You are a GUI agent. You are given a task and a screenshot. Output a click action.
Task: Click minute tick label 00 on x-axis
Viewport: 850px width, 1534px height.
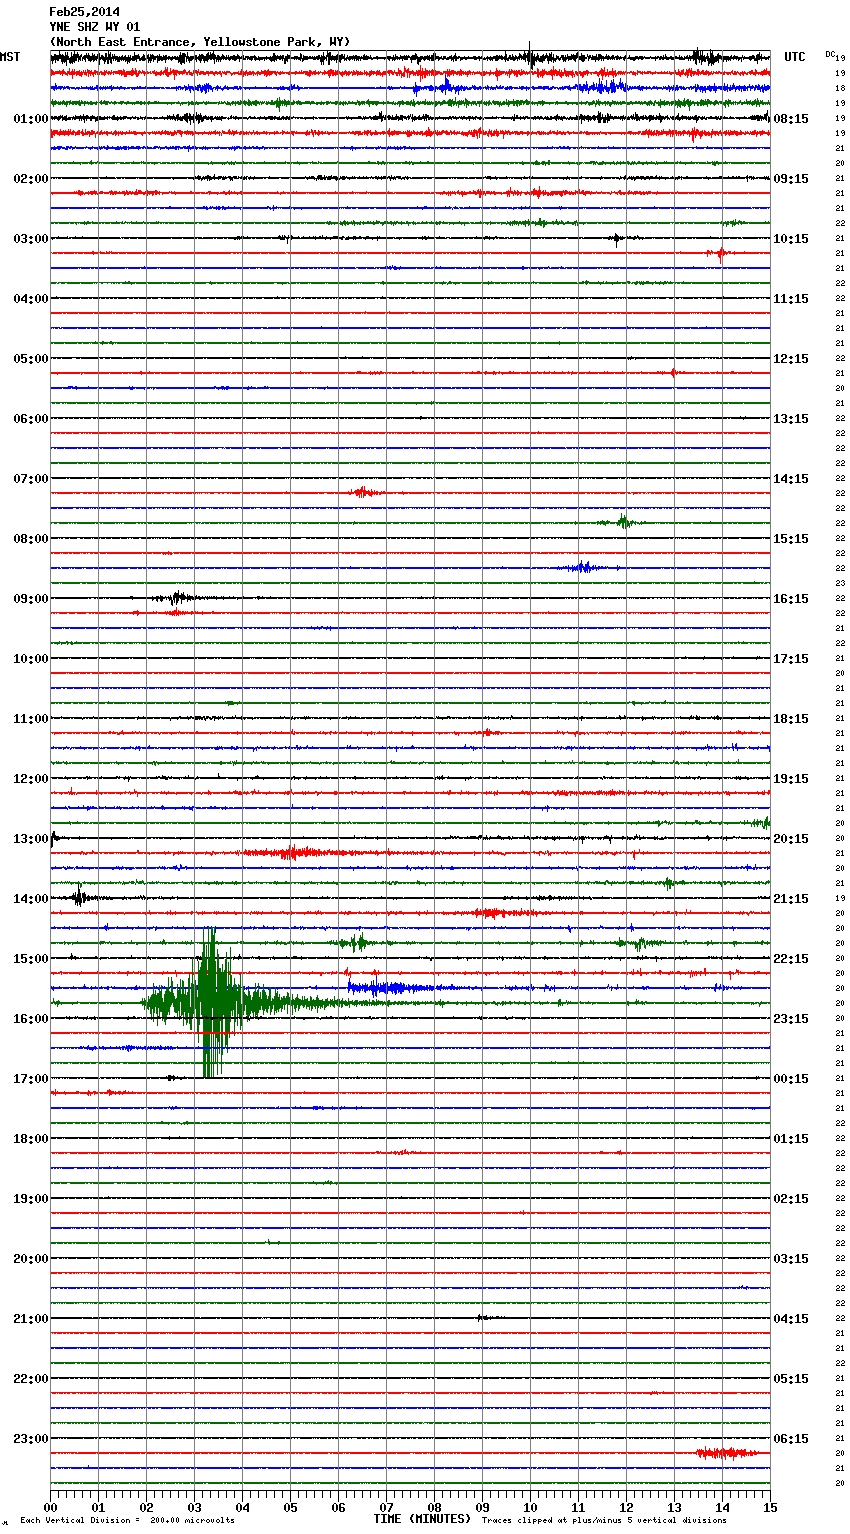[50, 1507]
